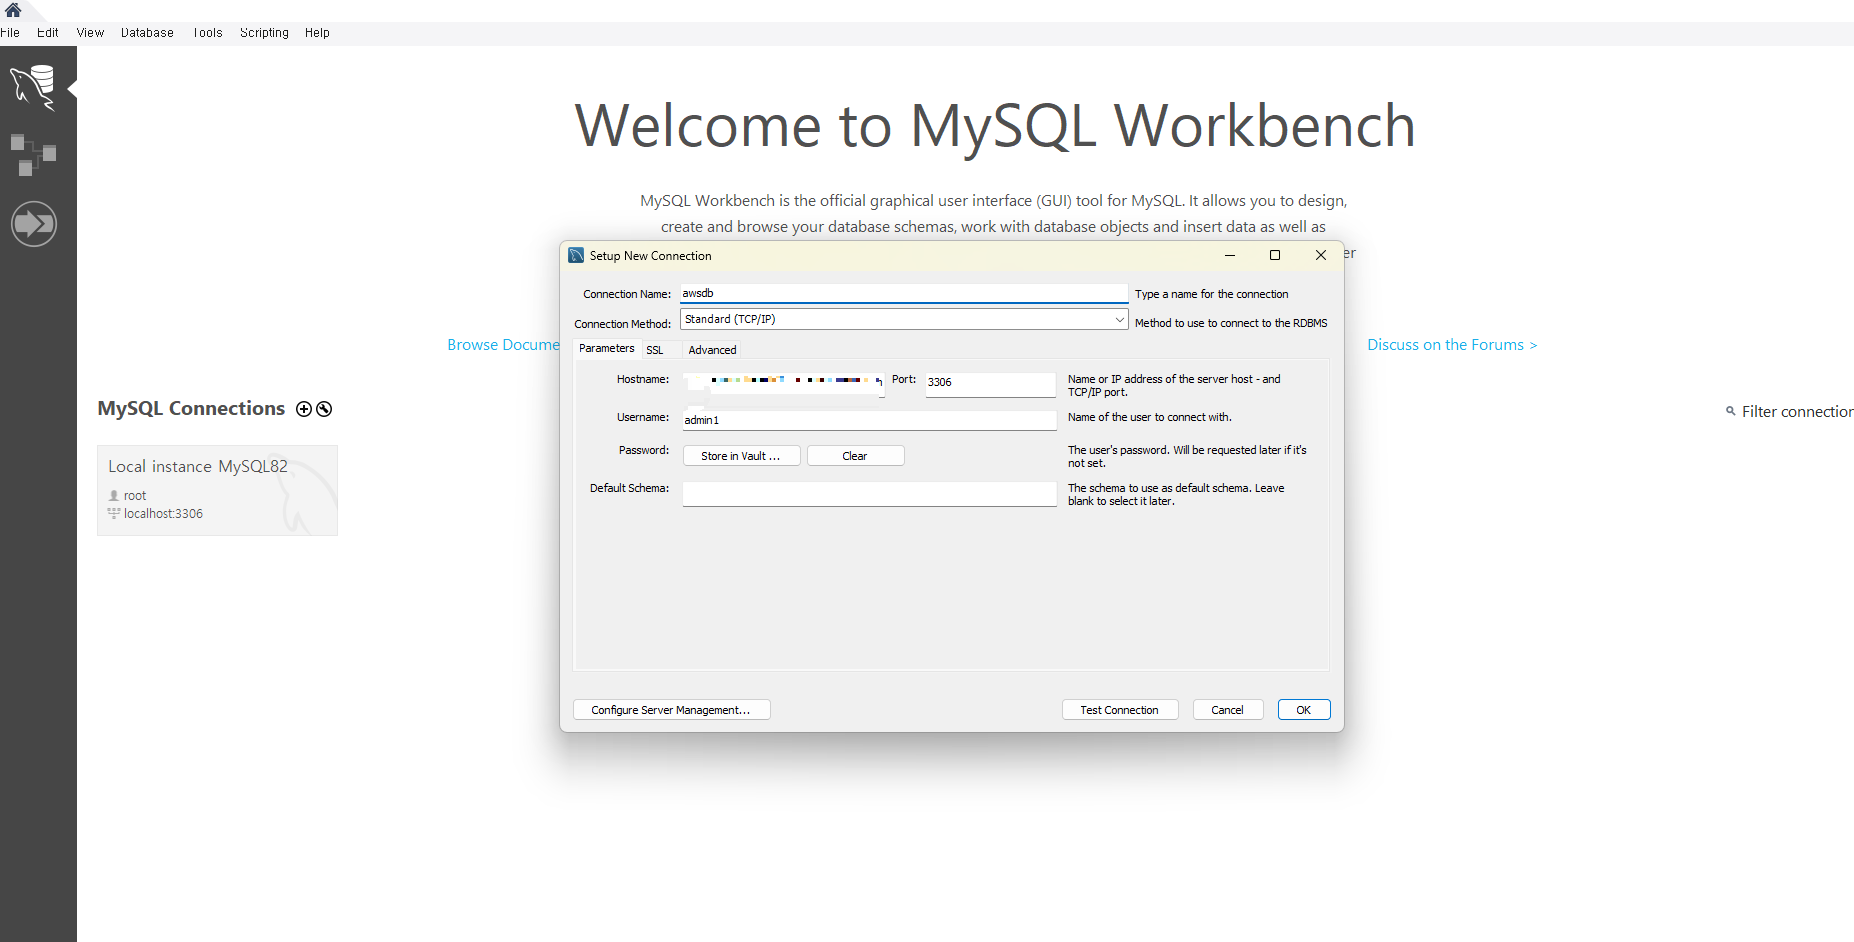Switch to the Advanced tab
Image resolution: width=1854 pixels, height=942 pixels.
point(712,350)
